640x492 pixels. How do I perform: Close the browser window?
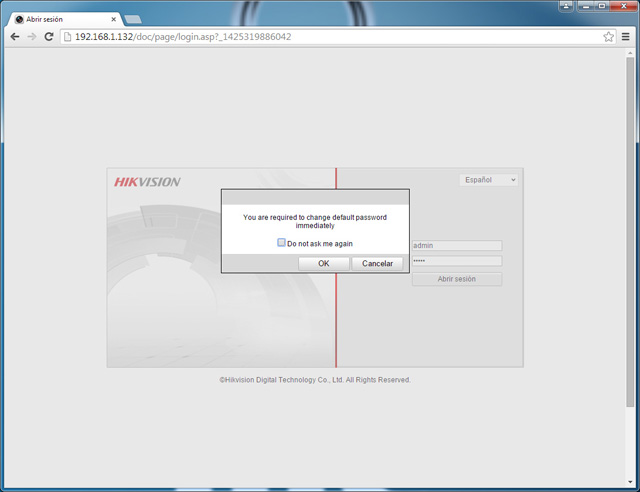pyautogui.click(x=623, y=6)
